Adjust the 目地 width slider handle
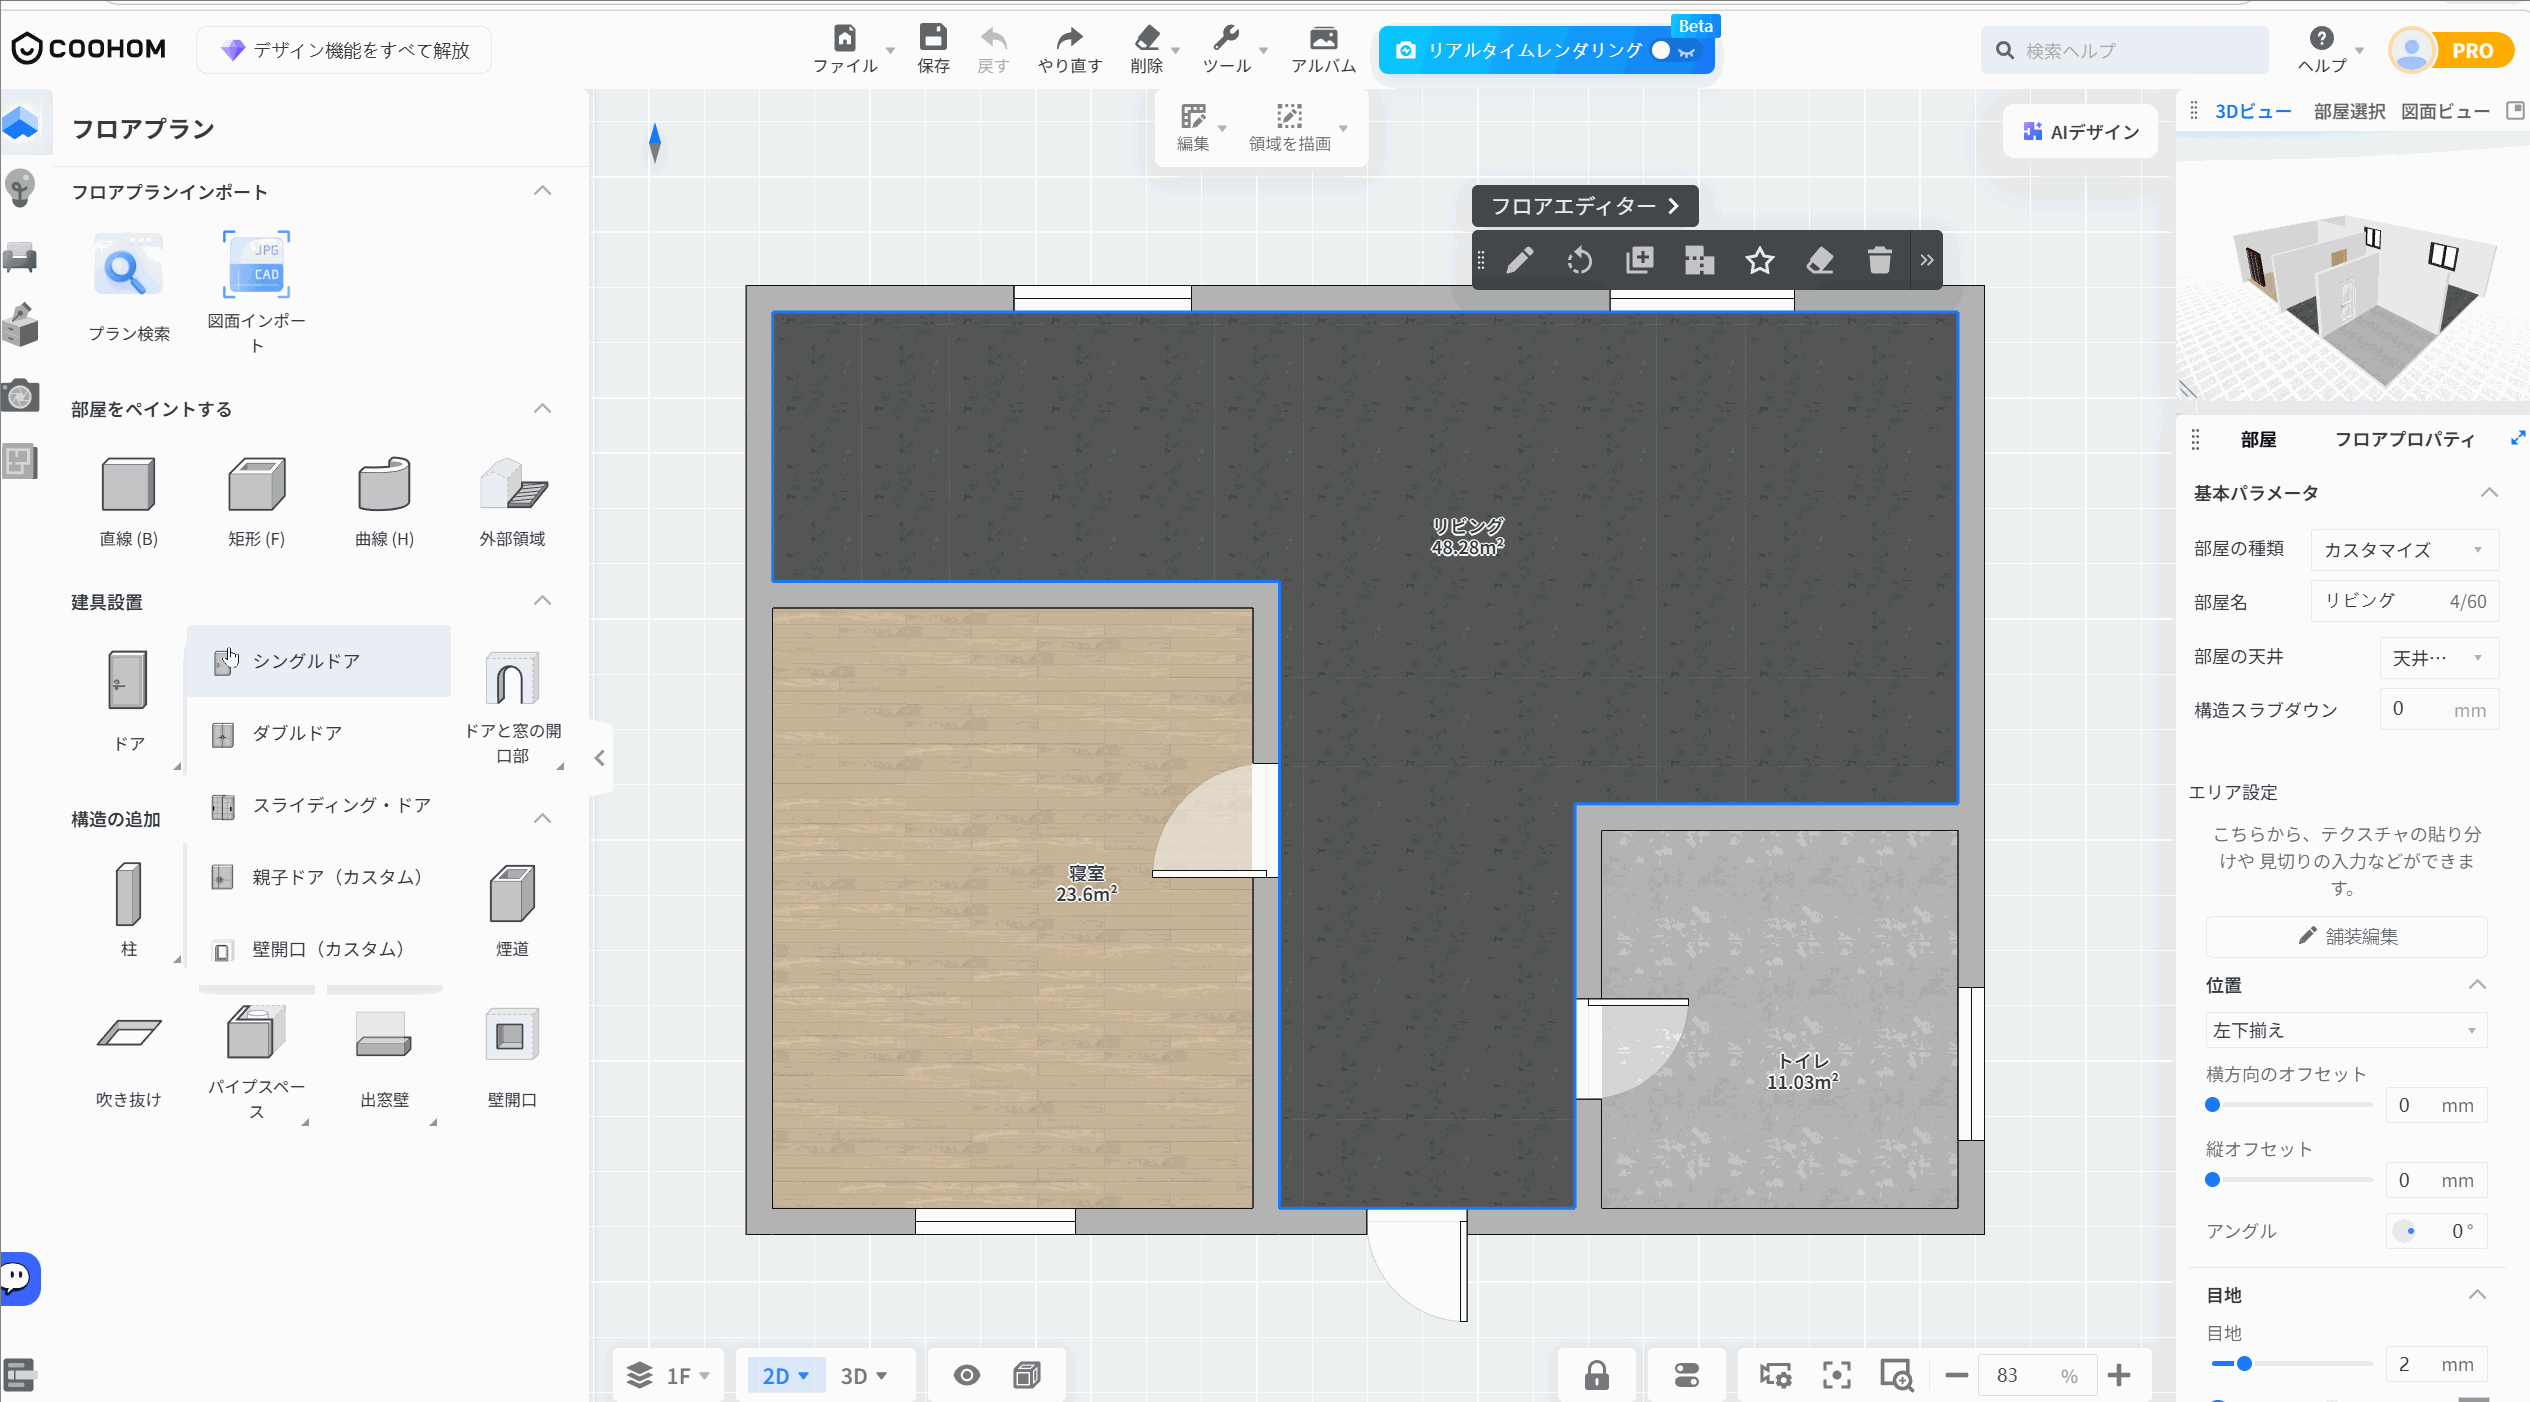The height and width of the screenshot is (1402, 2530). 2244,1364
